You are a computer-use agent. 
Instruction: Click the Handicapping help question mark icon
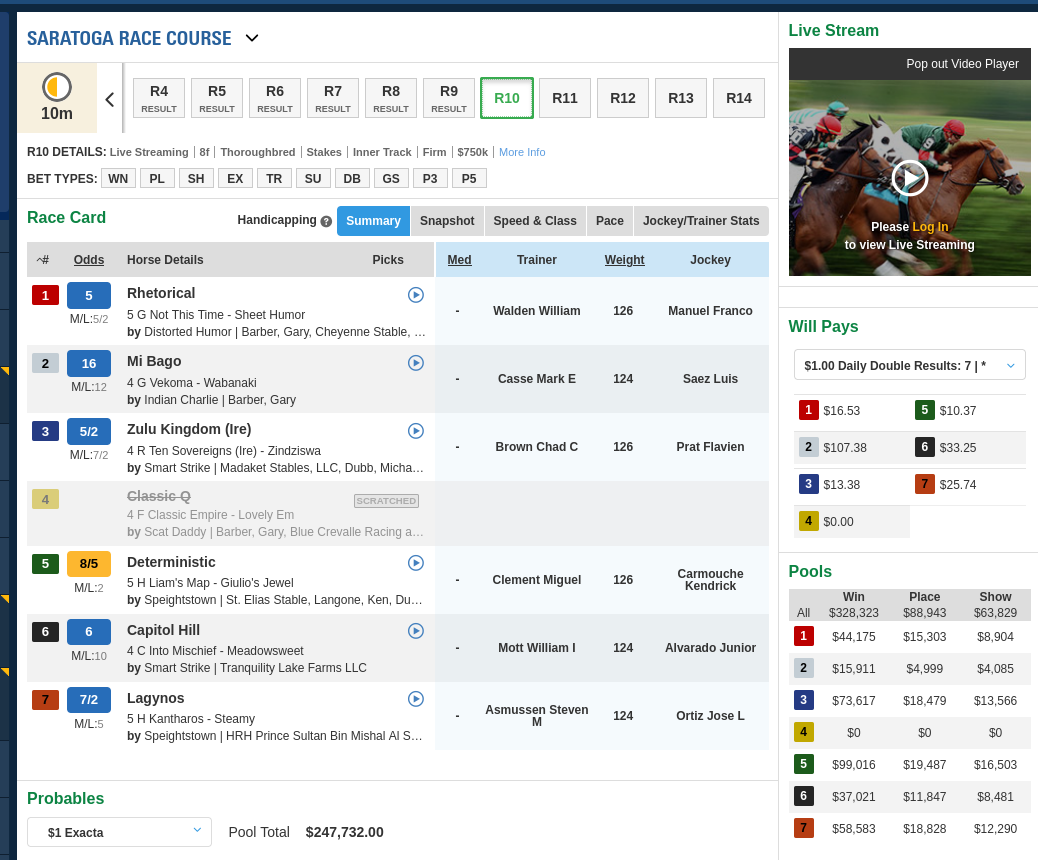click(326, 222)
